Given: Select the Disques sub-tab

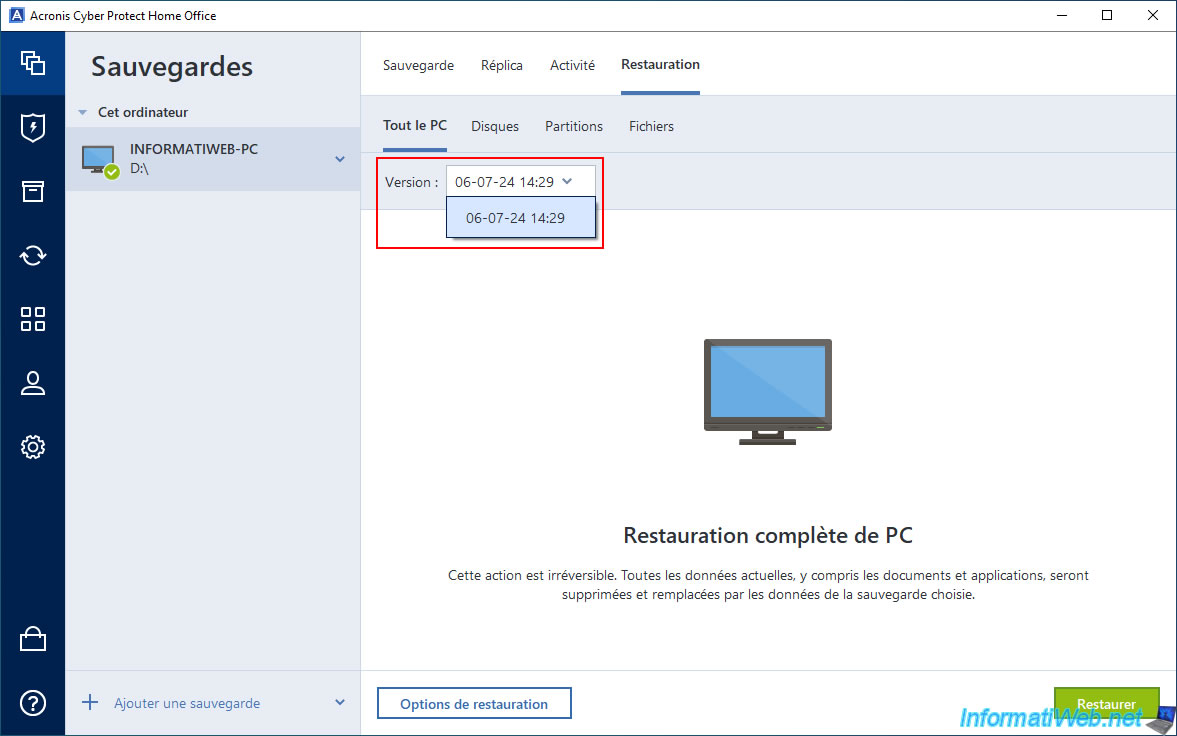Looking at the screenshot, I should pyautogui.click(x=495, y=126).
